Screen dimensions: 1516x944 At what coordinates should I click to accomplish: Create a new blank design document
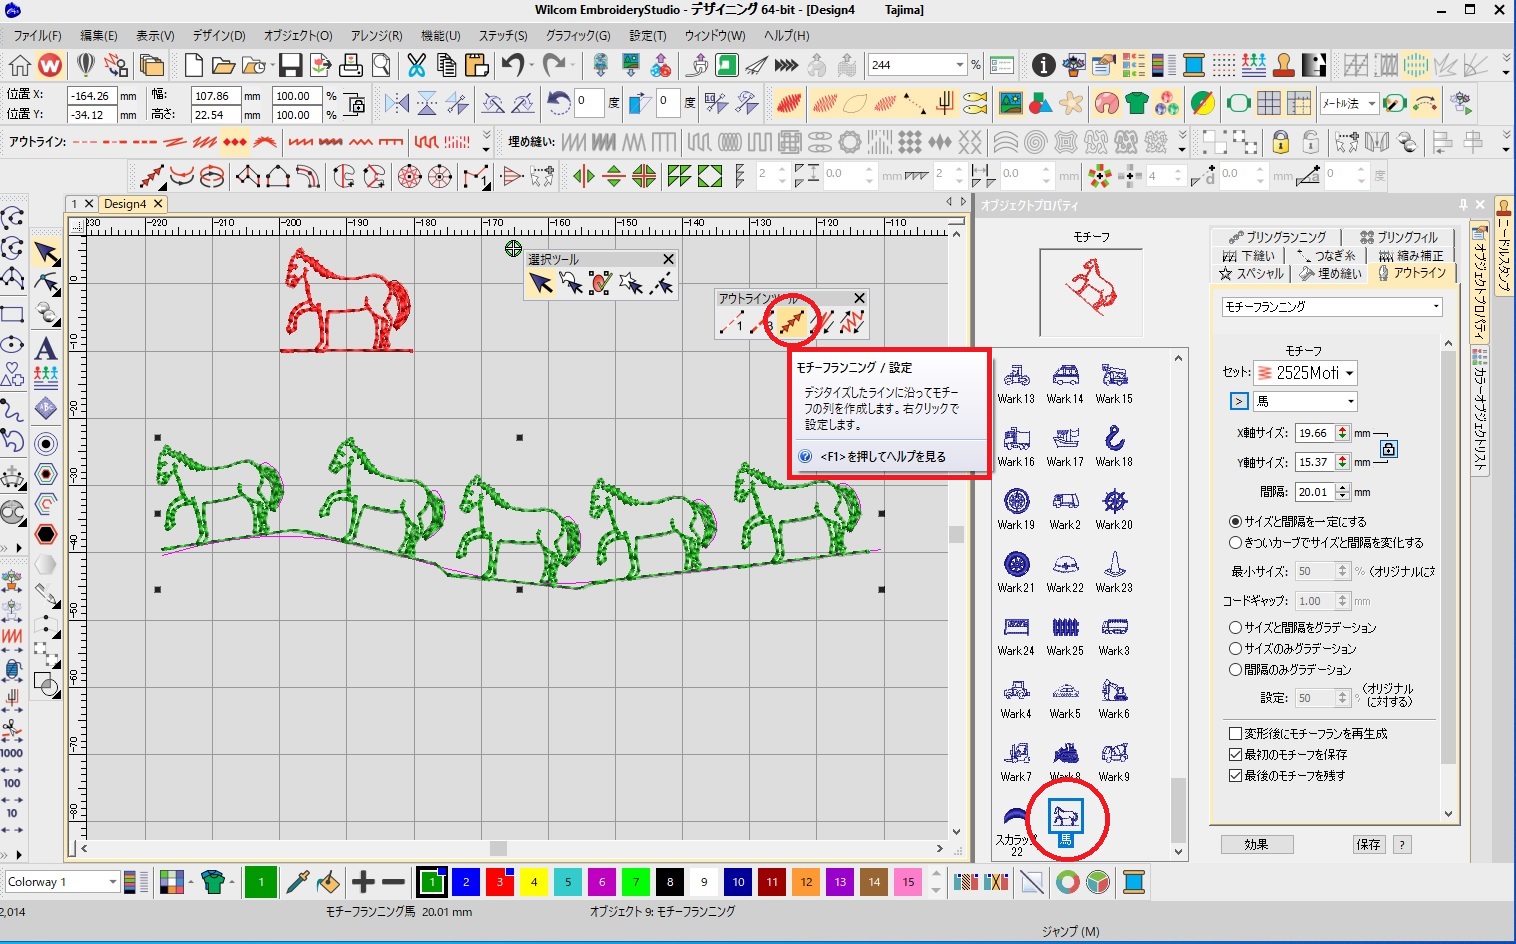(x=194, y=65)
